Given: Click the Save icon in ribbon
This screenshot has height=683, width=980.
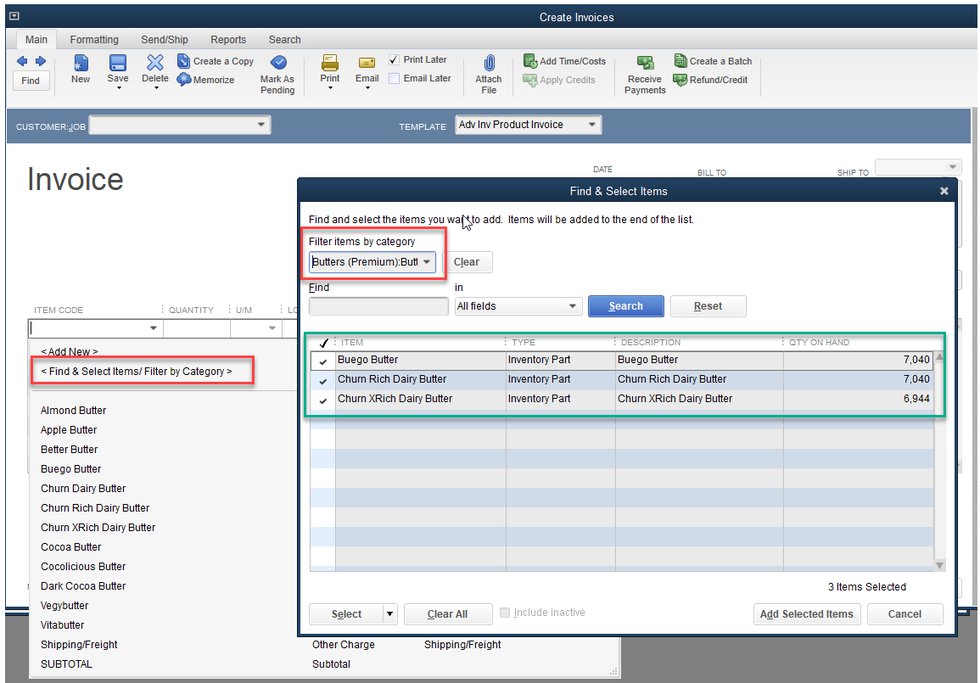Looking at the screenshot, I should [x=118, y=63].
